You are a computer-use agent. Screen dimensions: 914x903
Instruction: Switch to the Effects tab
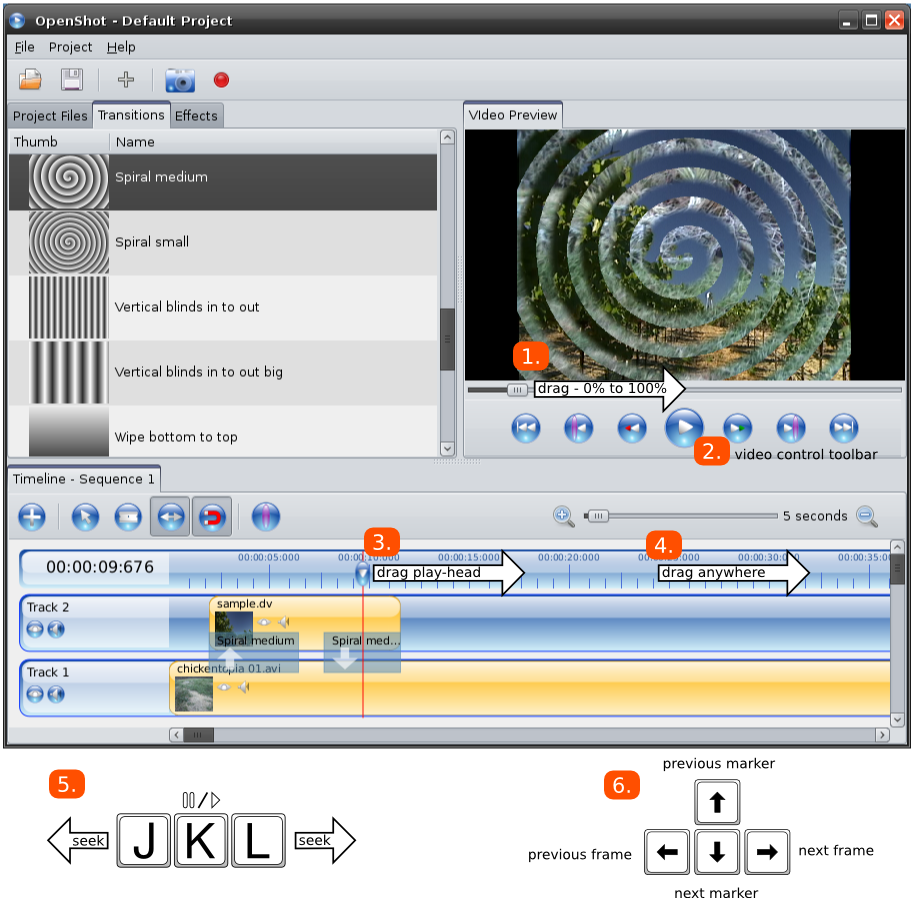tap(196, 116)
